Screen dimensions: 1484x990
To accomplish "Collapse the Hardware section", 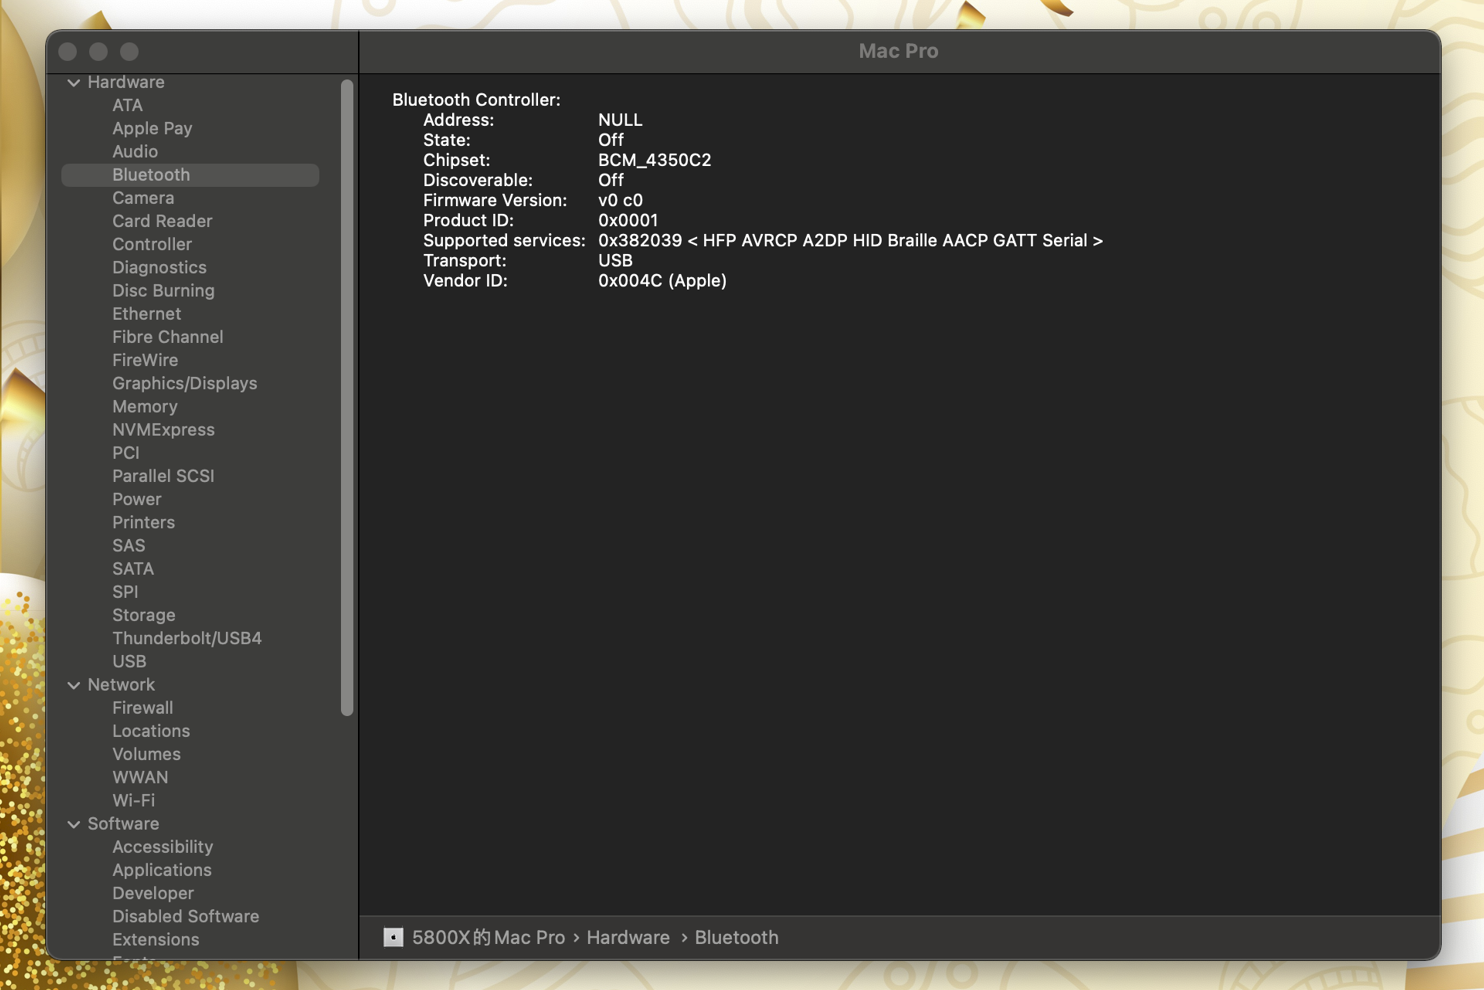I will 74,83.
